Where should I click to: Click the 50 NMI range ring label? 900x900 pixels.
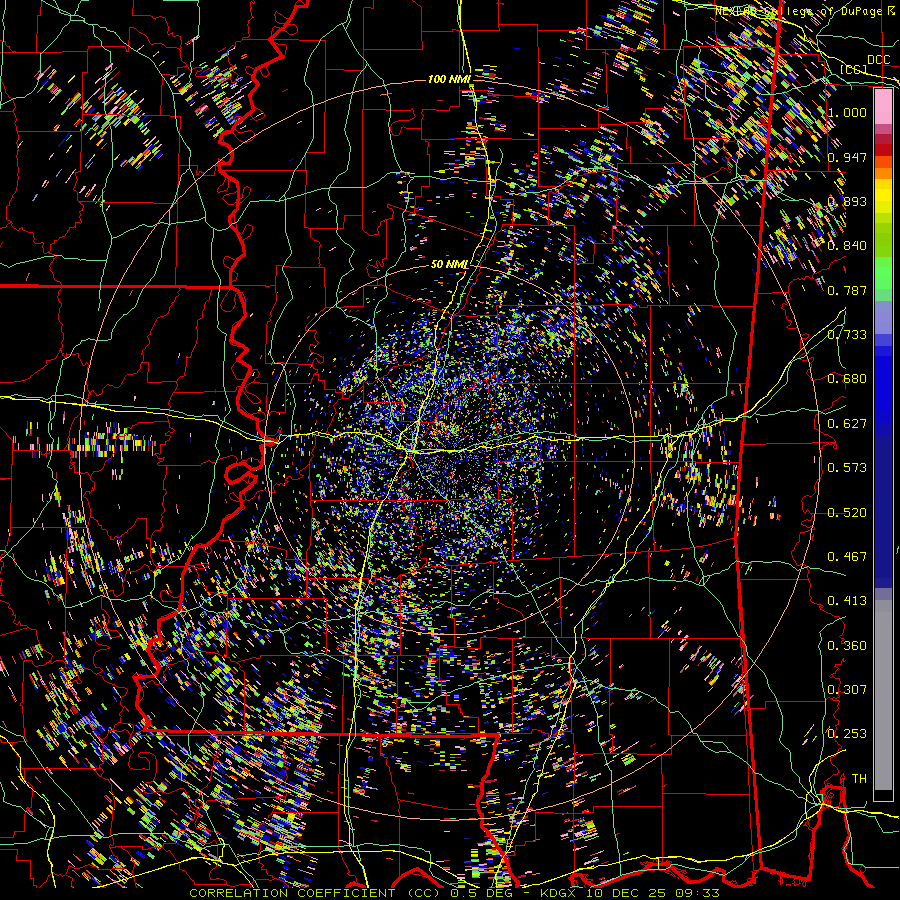tap(449, 264)
